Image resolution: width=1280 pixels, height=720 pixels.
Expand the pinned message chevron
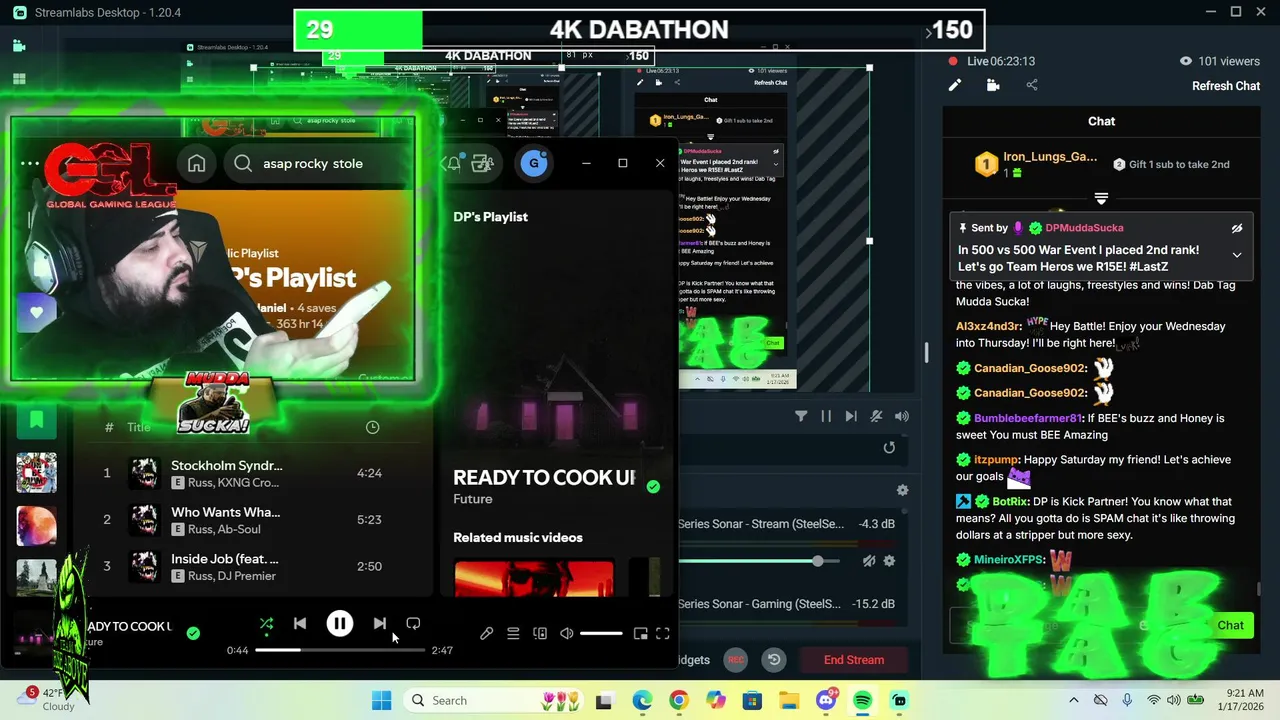[1237, 255]
